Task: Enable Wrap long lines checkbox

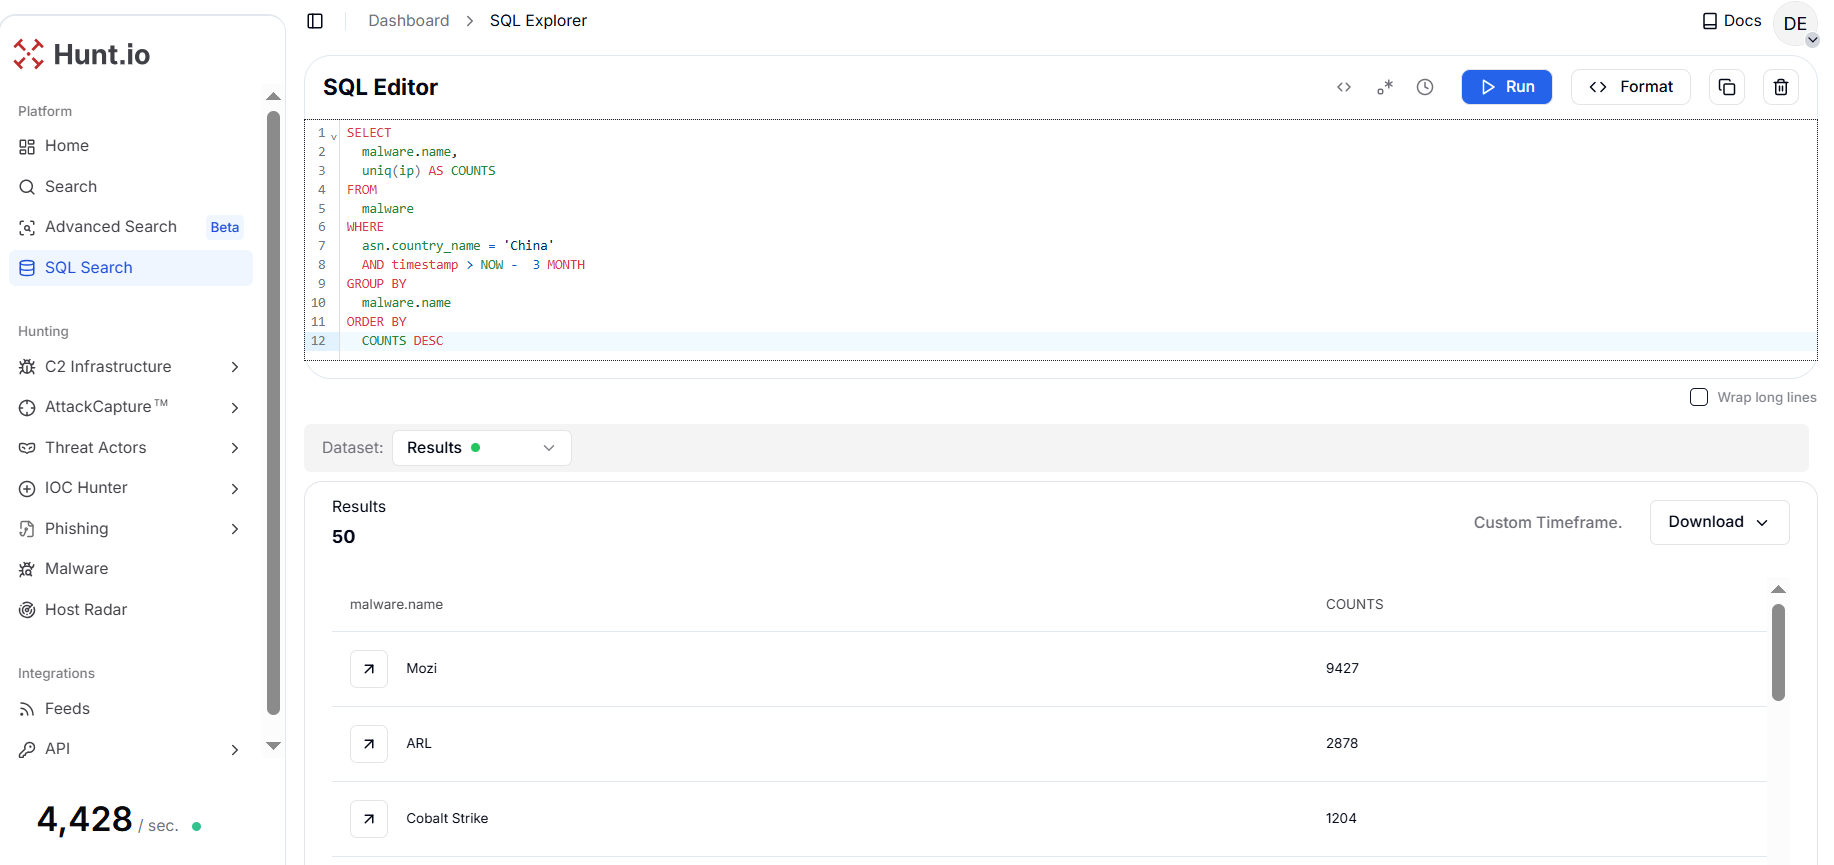Action: [1699, 397]
